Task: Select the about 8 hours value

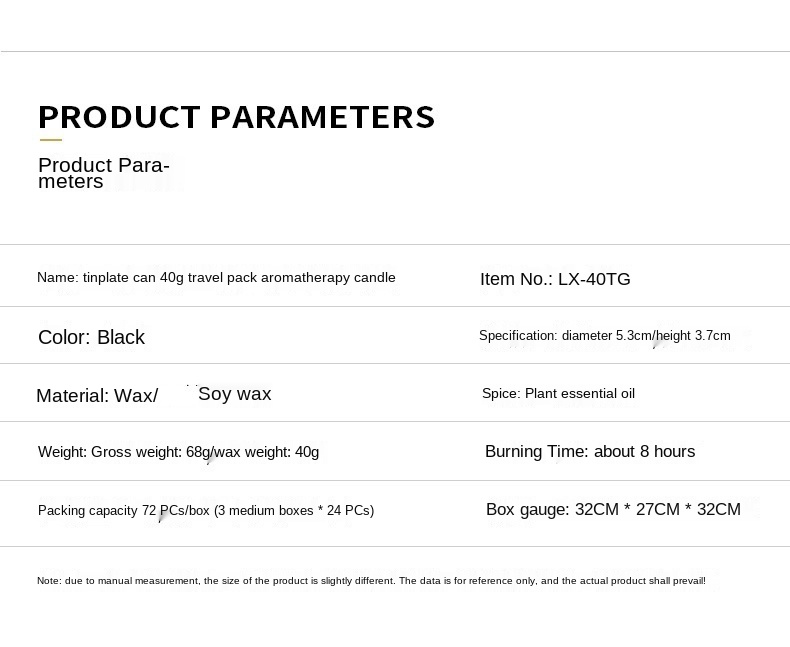Action: pyautogui.click(x=645, y=452)
